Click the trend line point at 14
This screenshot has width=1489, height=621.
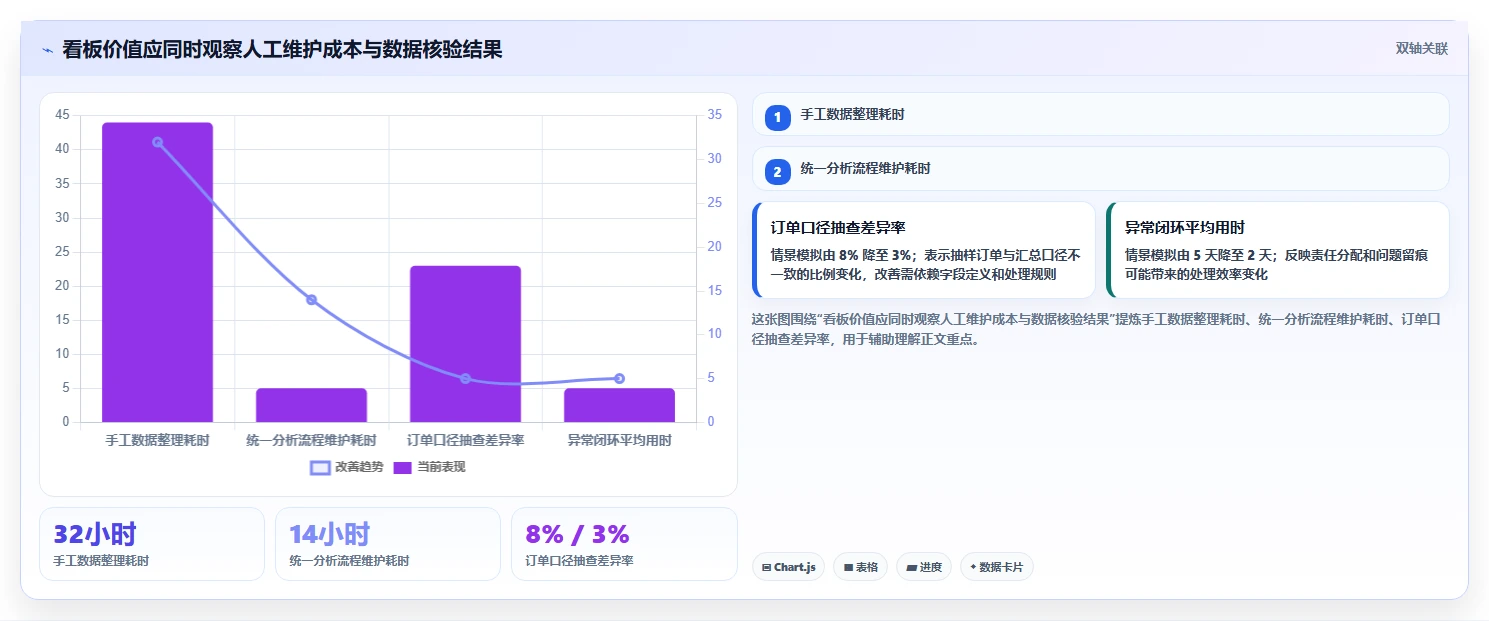coord(311,300)
